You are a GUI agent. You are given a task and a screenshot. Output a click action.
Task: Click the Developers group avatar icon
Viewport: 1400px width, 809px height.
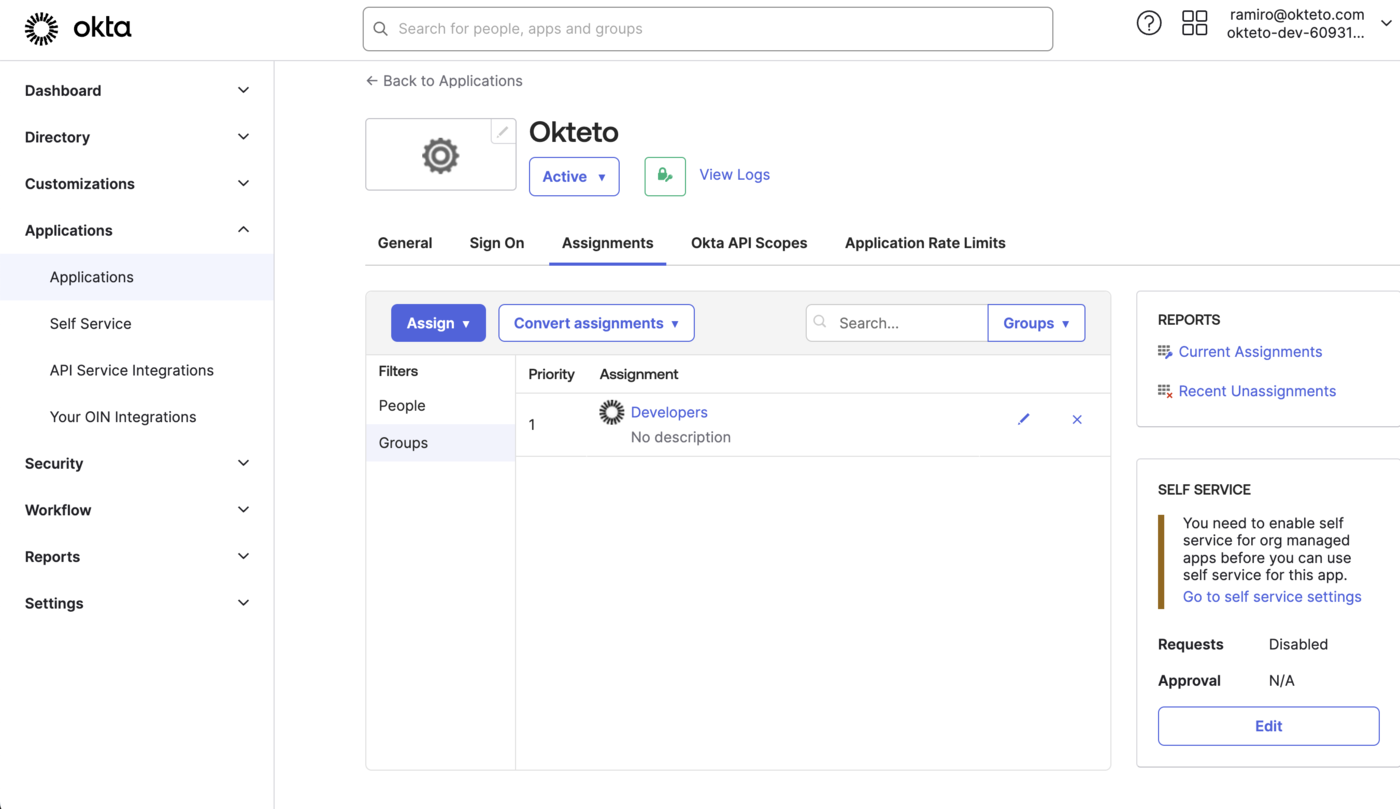[x=610, y=411]
